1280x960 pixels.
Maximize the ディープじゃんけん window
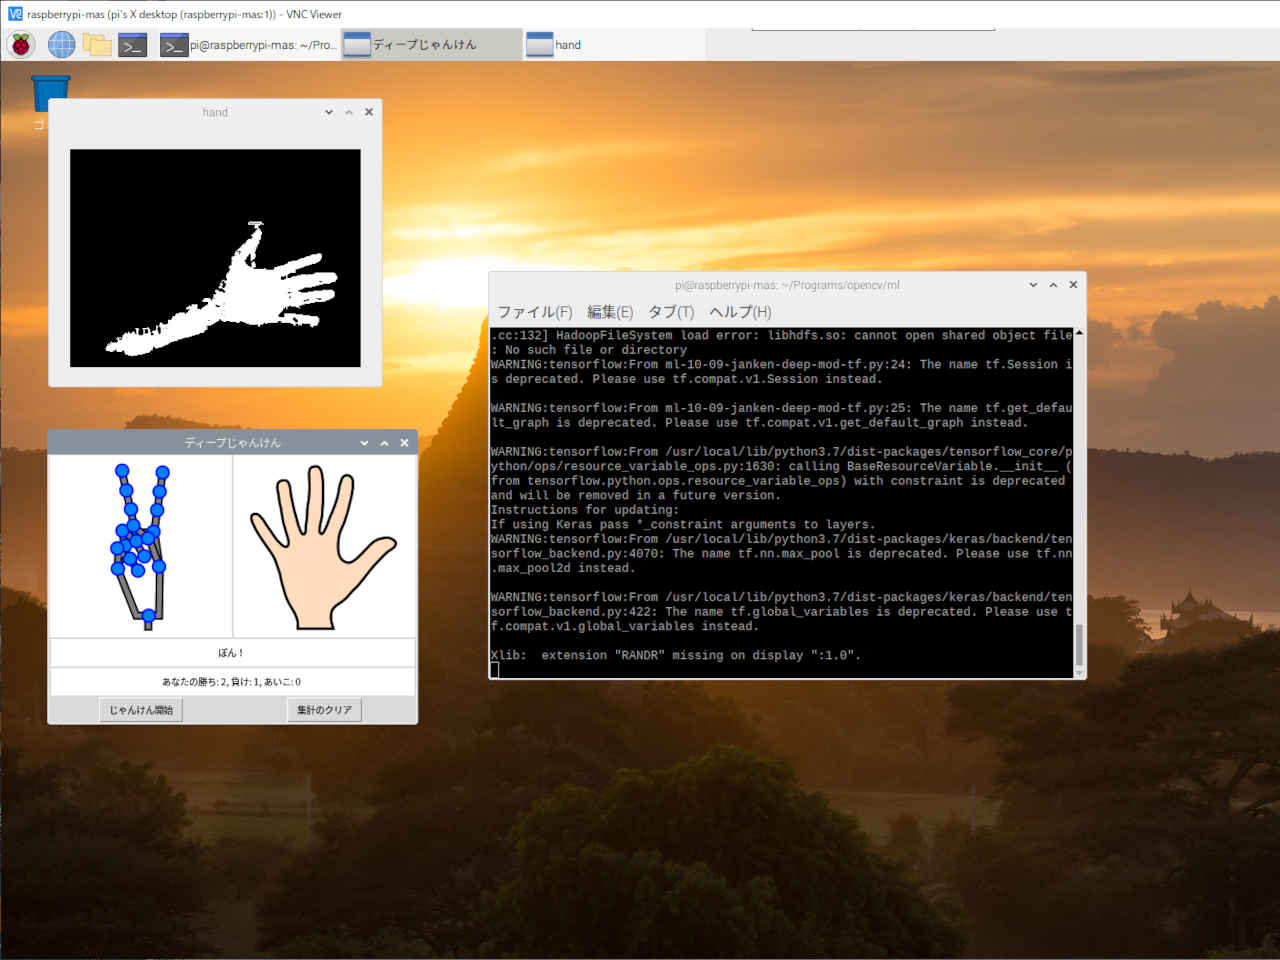point(384,442)
